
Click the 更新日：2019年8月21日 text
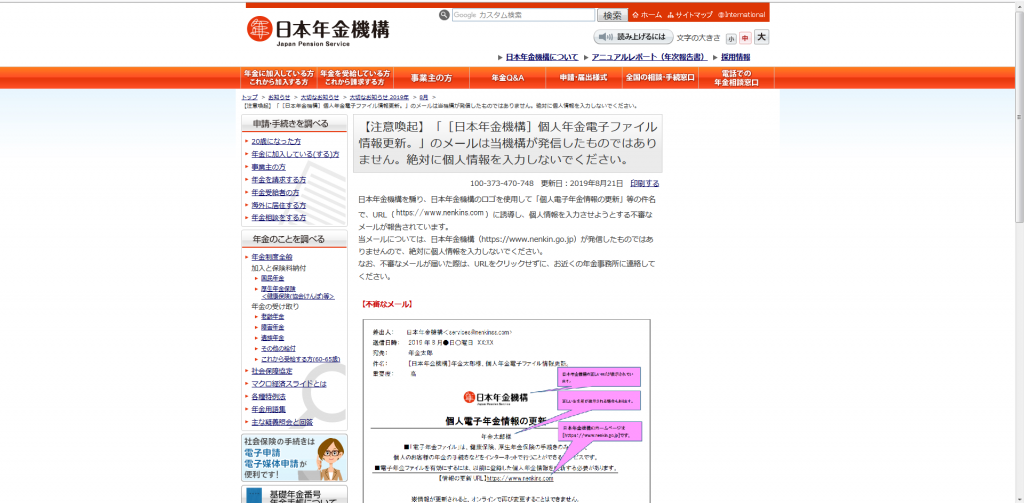(x=582, y=184)
